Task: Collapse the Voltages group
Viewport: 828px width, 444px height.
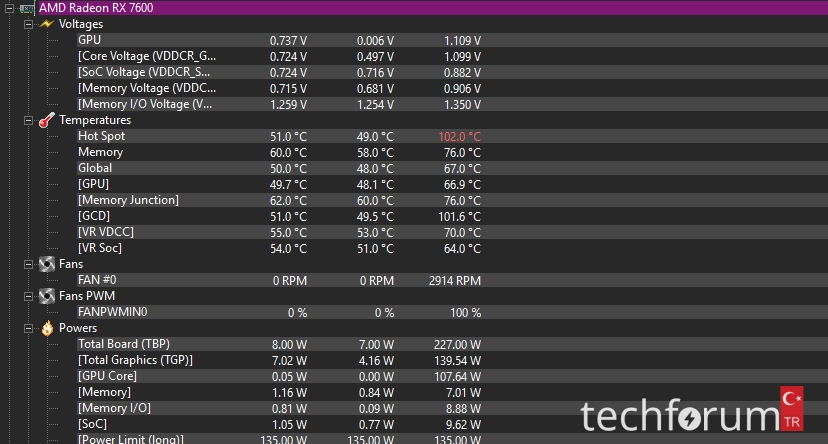Action: 29,24
